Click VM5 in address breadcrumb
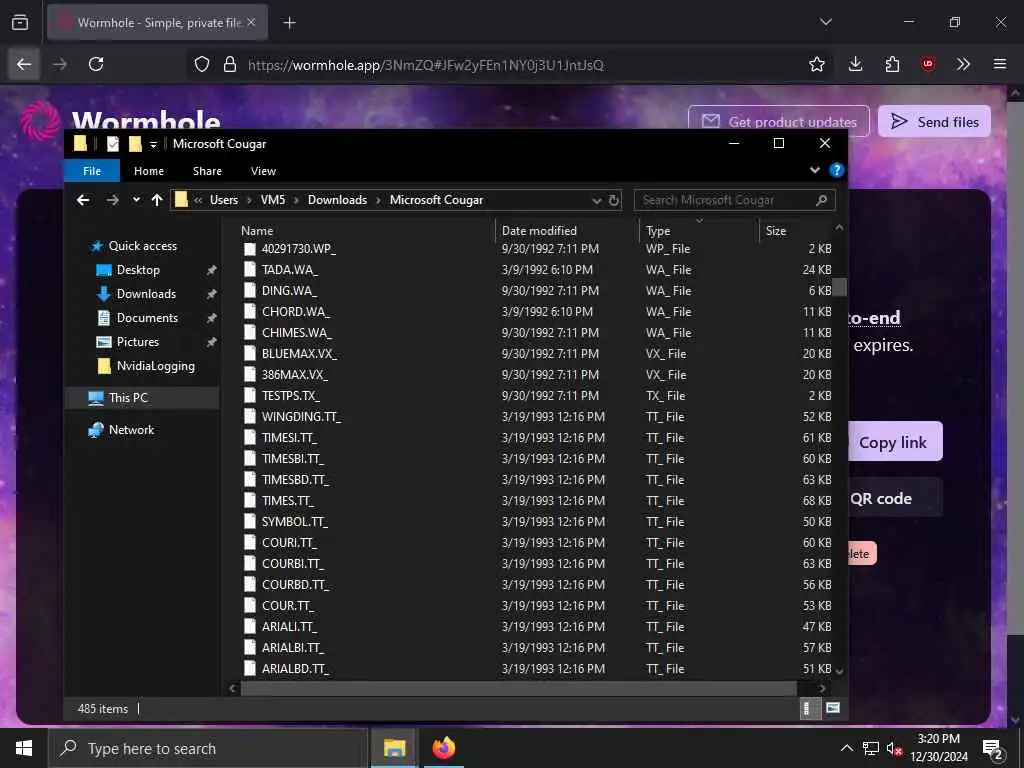Image resolution: width=1024 pixels, height=768 pixels. pyautogui.click(x=273, y=200)
